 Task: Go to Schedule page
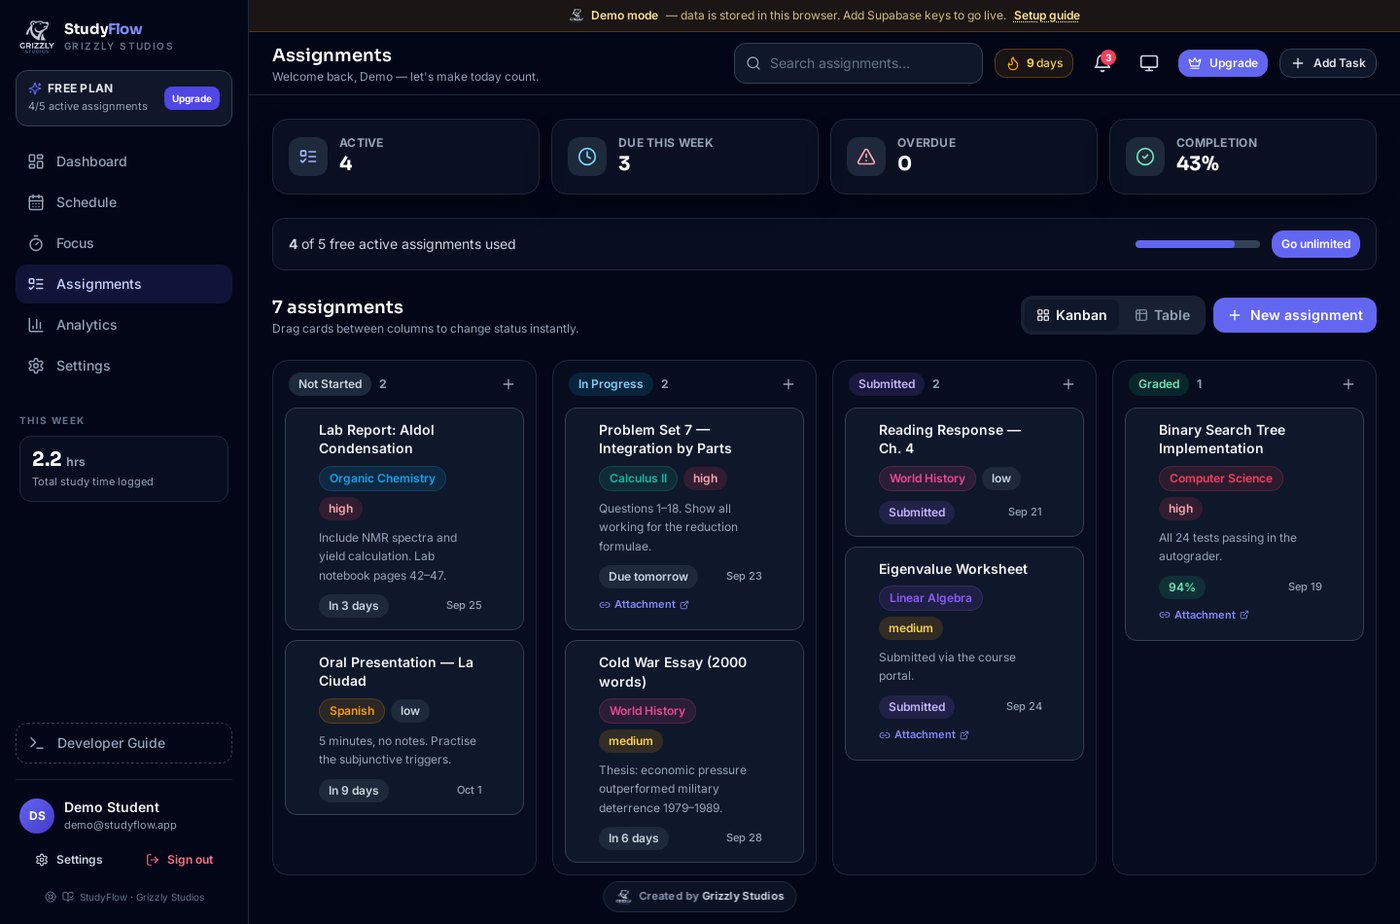[124, 202]
